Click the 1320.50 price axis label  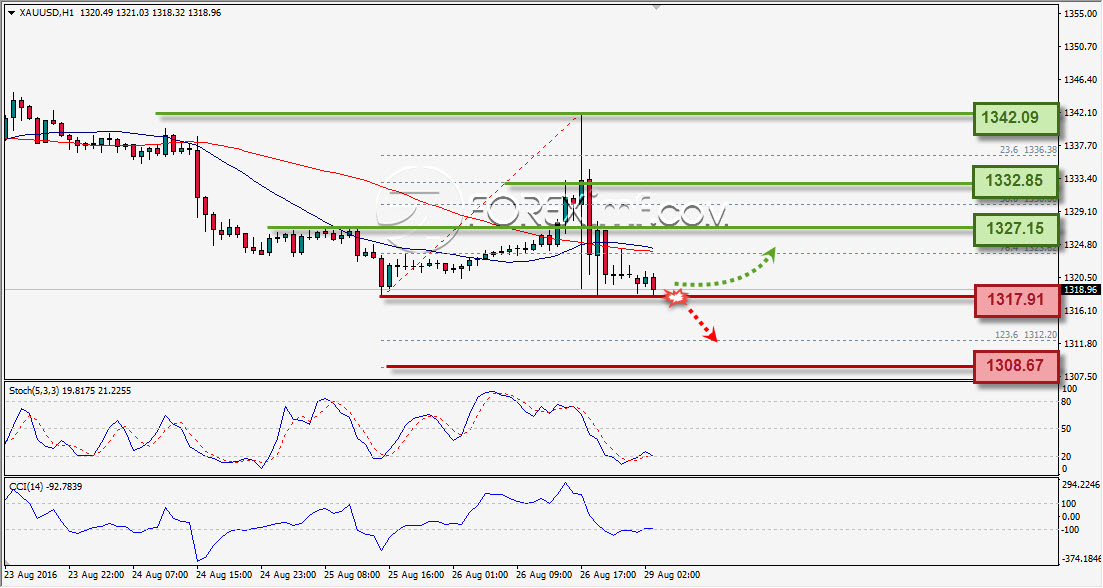(x=1080, y=277)
